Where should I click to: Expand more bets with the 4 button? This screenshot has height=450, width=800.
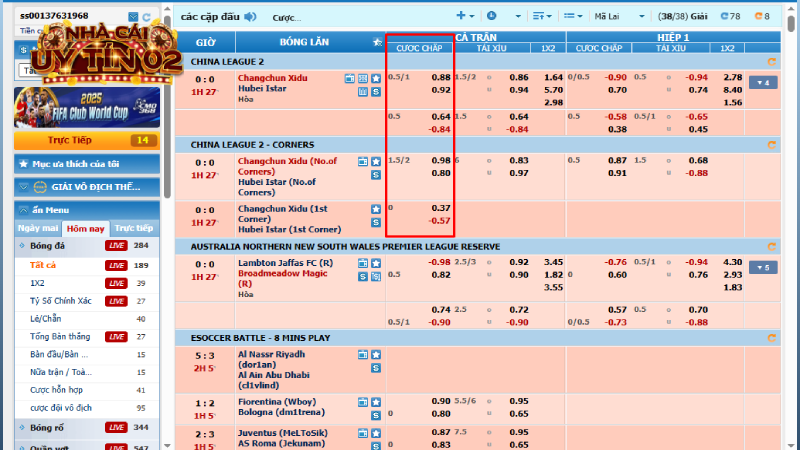[x=763, y=83]
